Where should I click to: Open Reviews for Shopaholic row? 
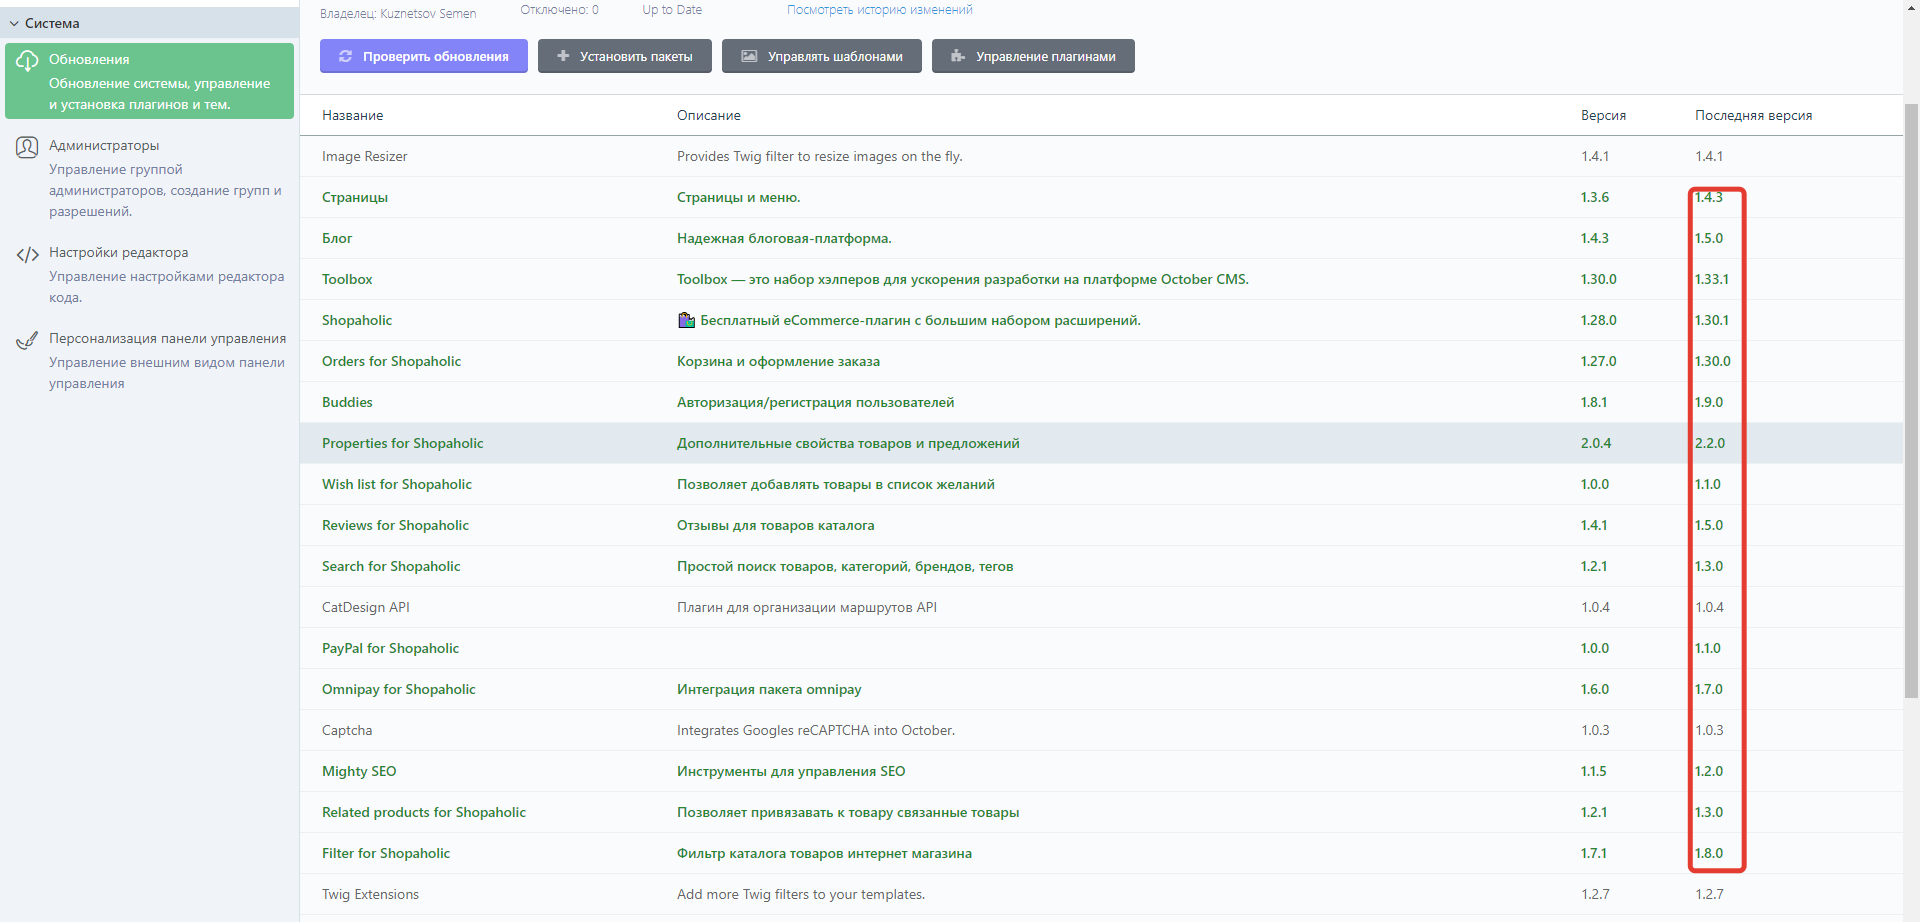[1101, 525]
